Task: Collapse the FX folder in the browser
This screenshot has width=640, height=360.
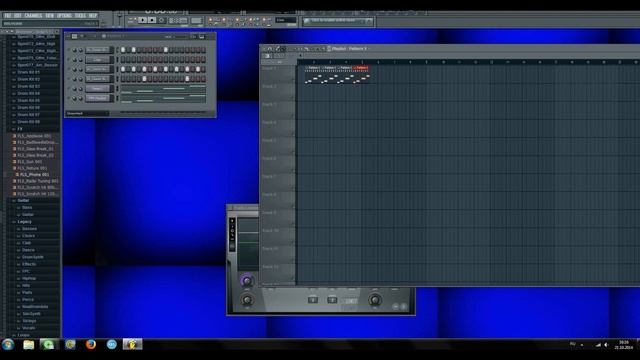Action: [x=20, y=129]
